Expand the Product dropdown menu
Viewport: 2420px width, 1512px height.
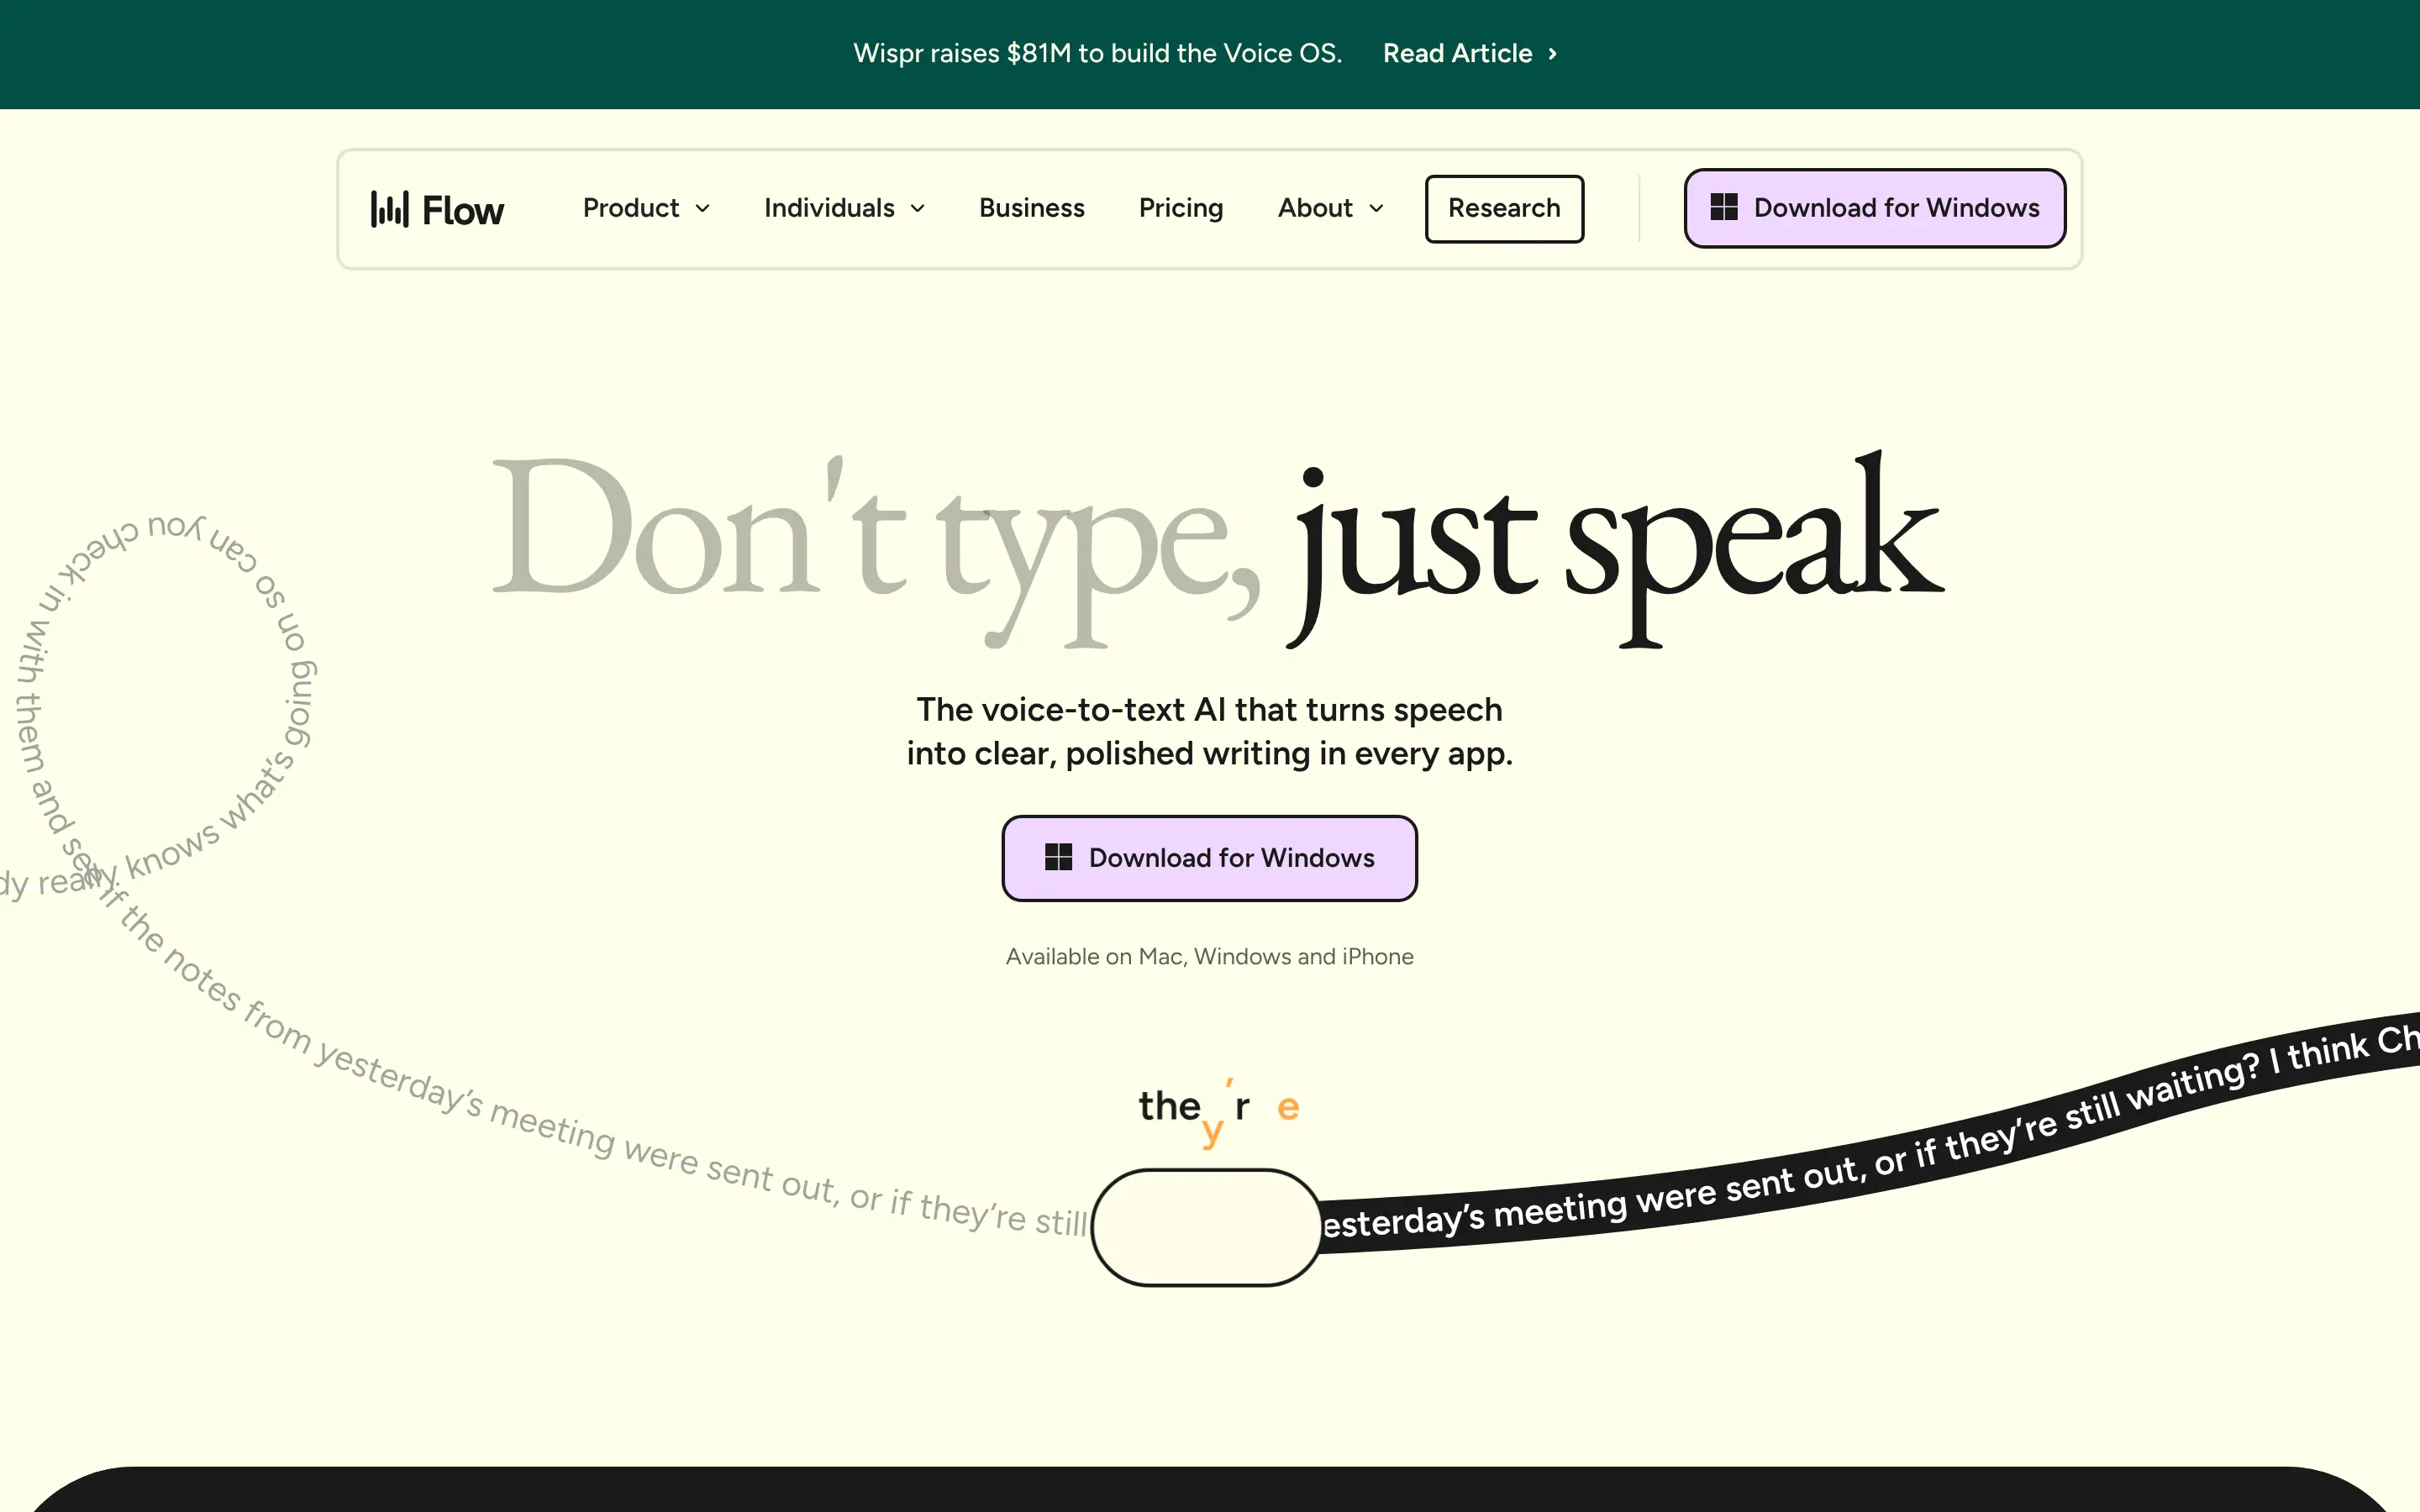[645, 208]
